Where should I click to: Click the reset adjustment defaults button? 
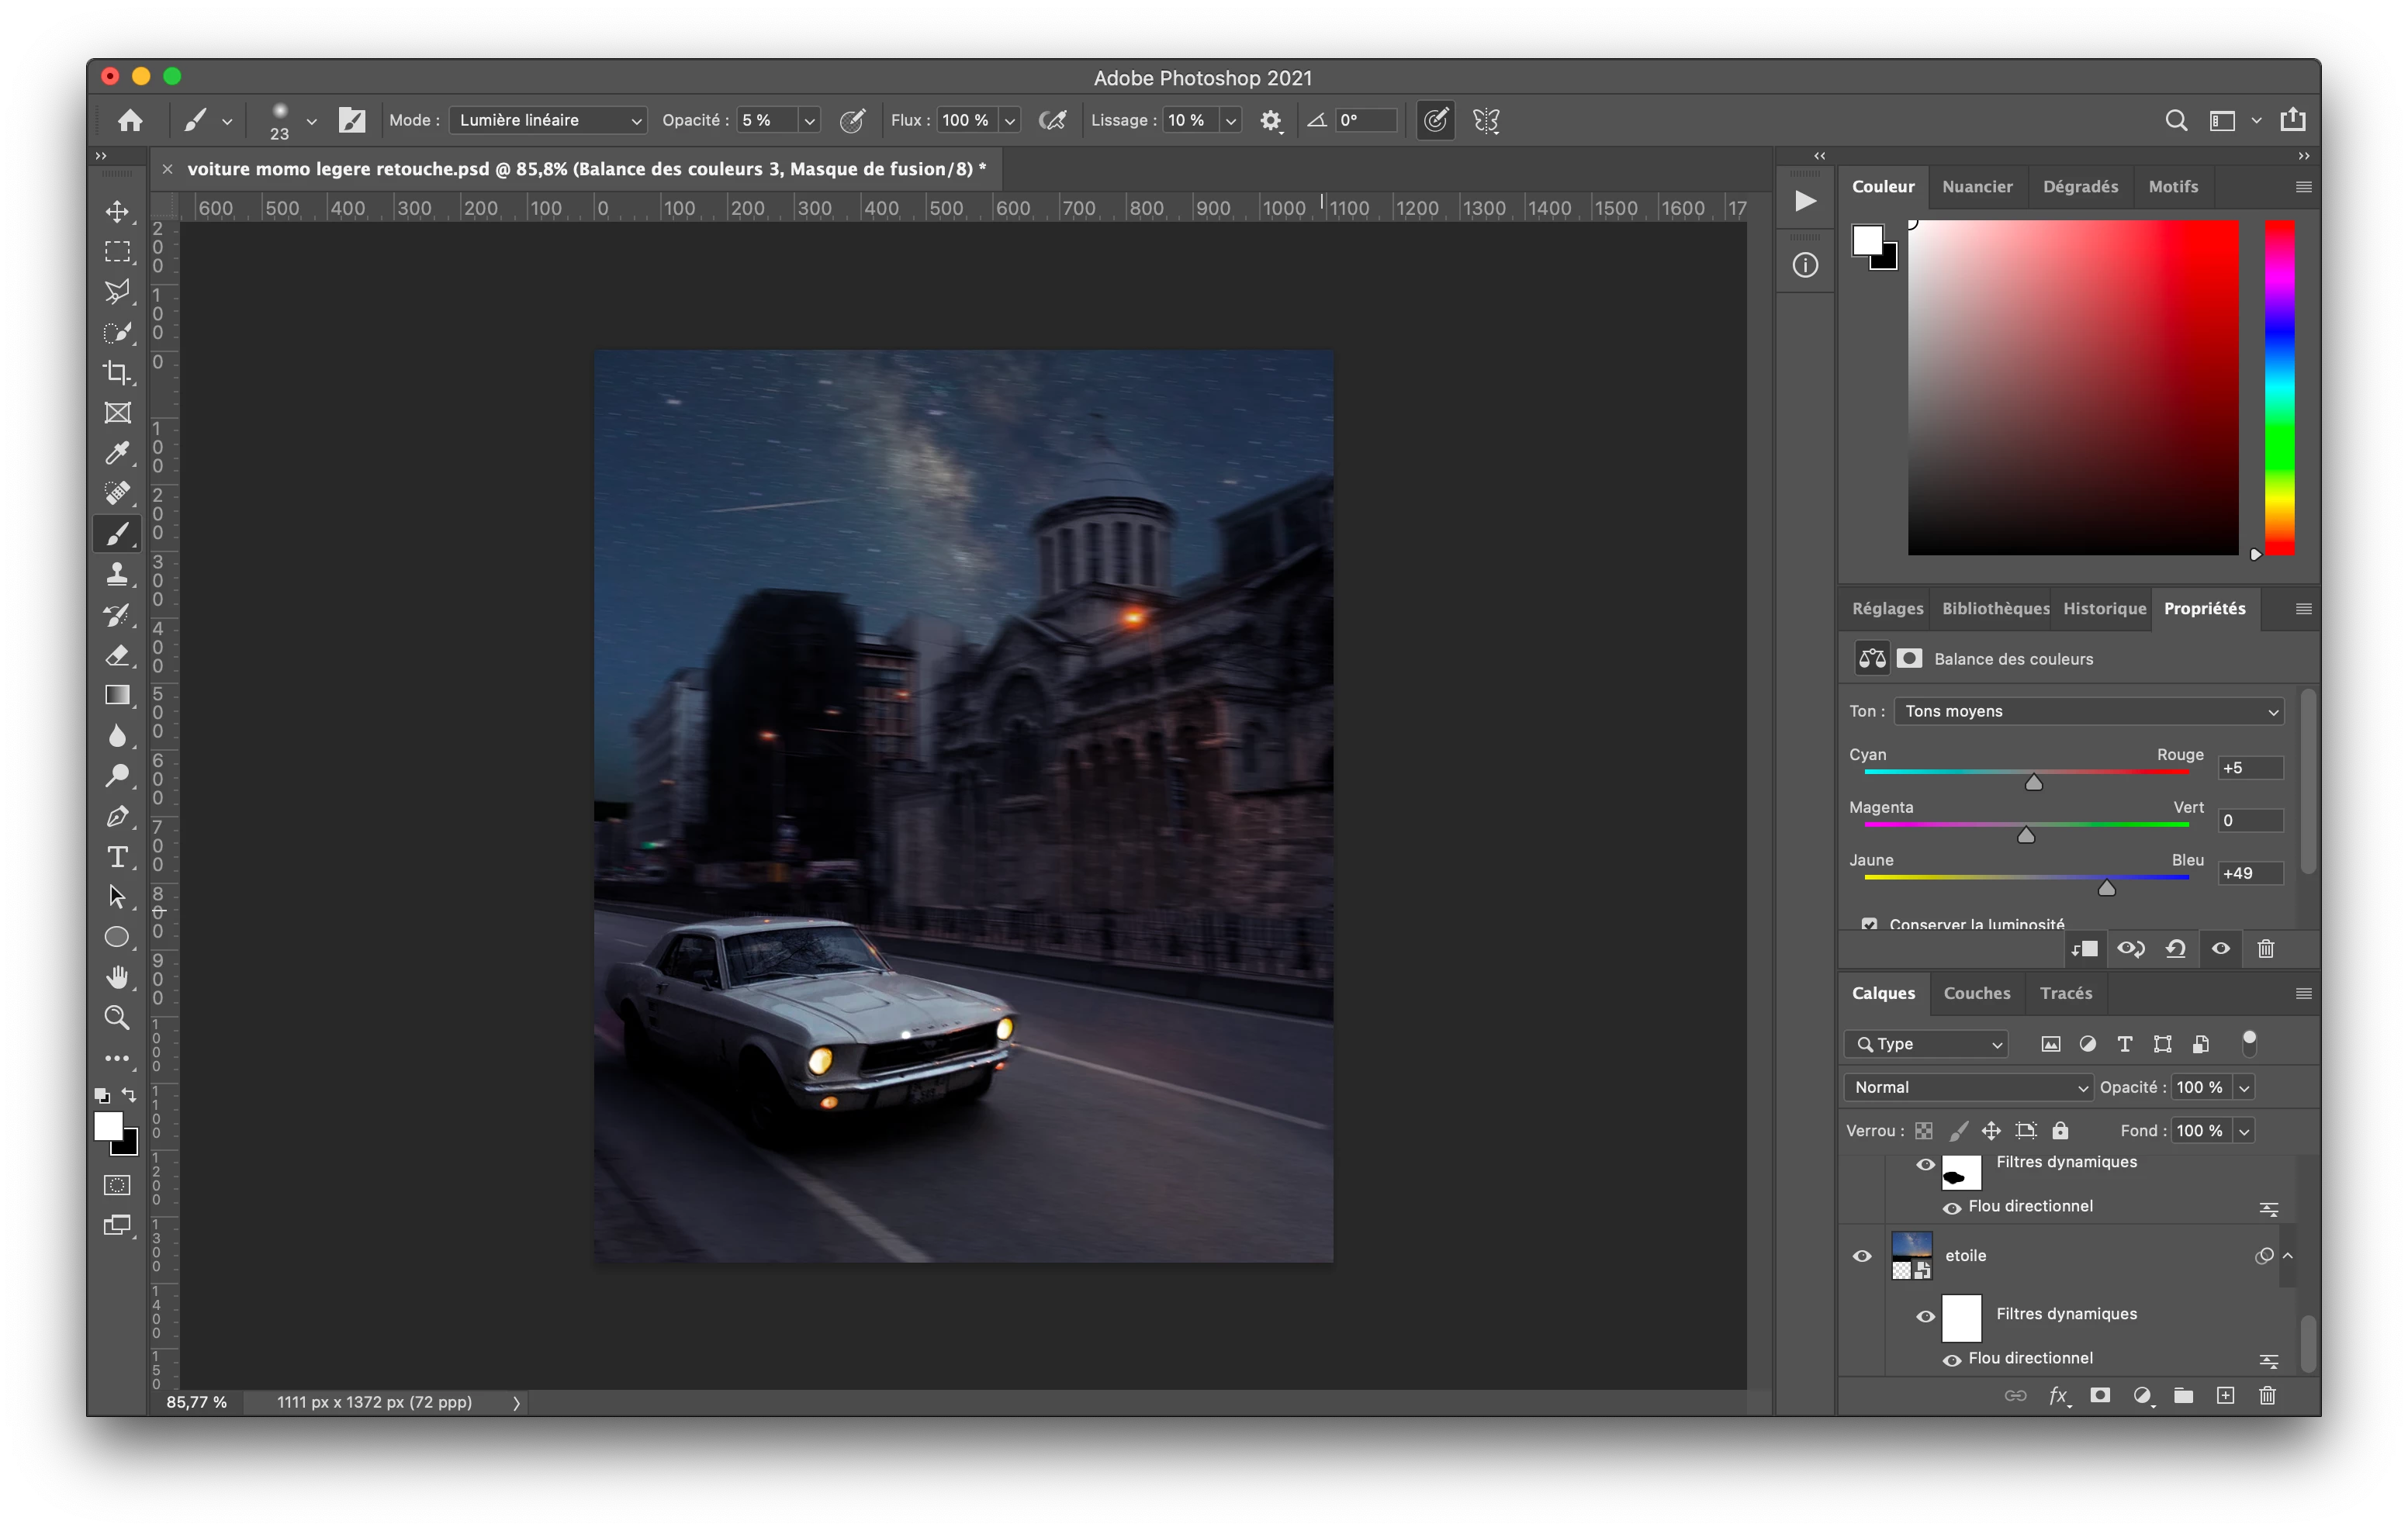2175,949
